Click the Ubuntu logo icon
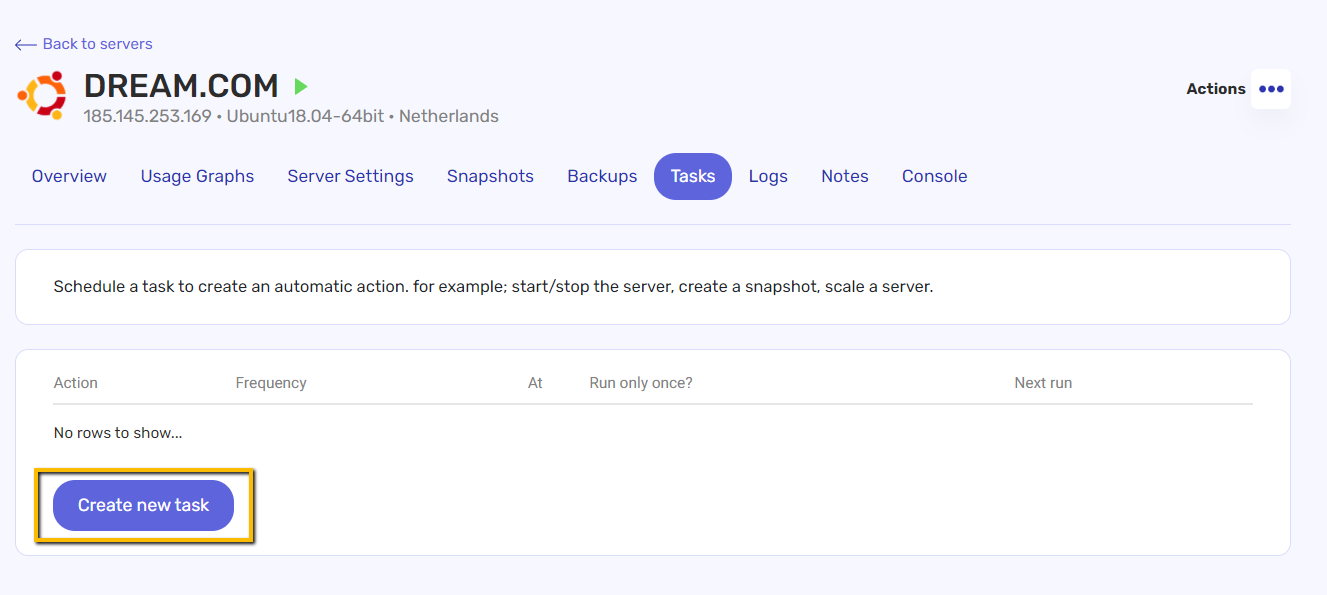The height and width of the screenshot is (595, 1327). tap(41, 95)
